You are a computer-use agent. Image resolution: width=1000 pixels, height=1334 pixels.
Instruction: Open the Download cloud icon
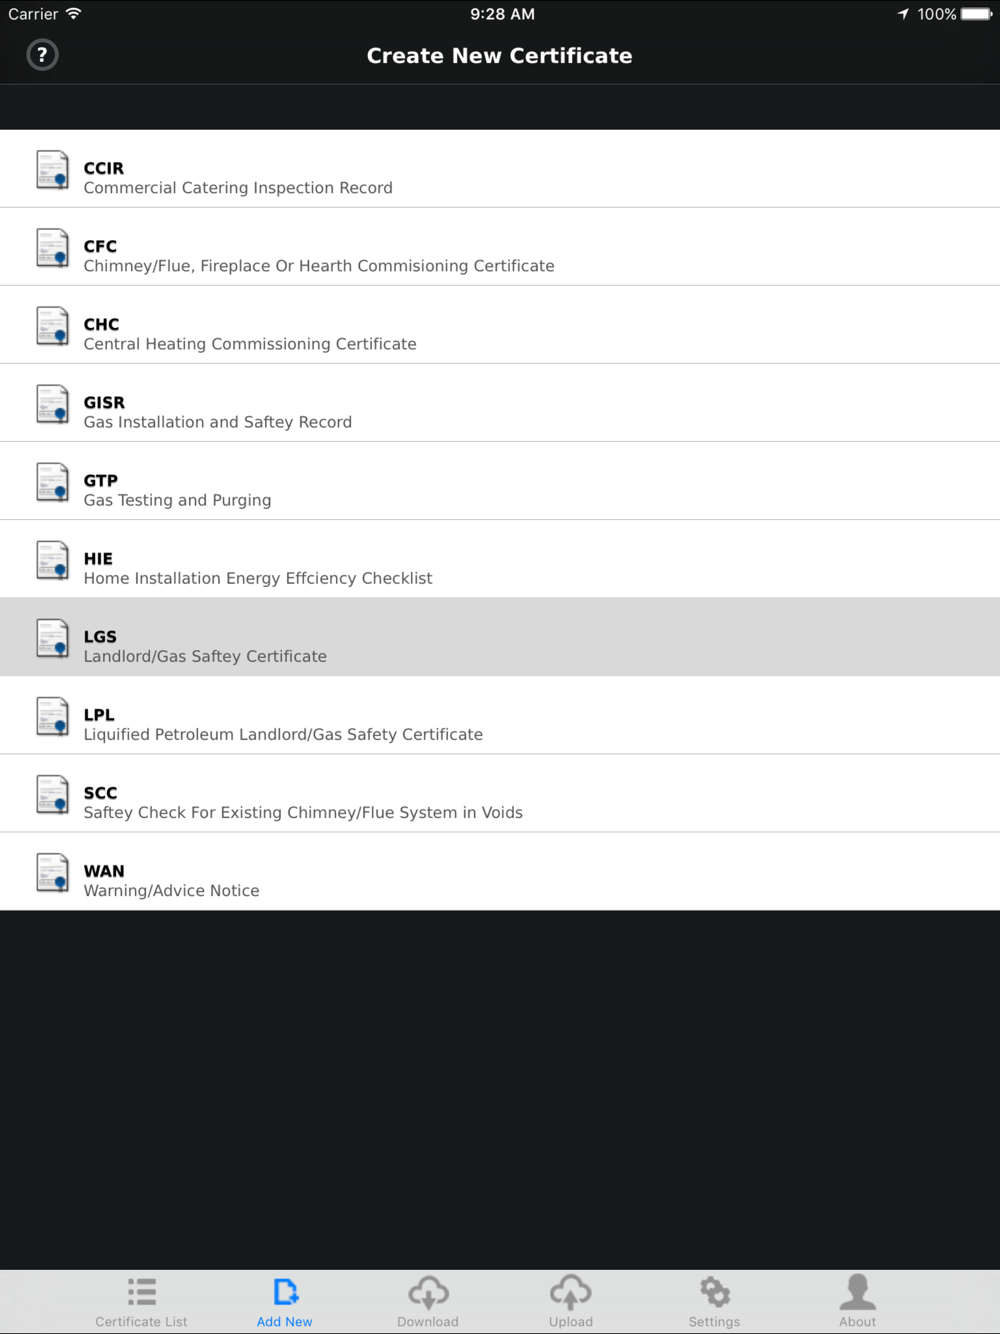tap(428, 1292)
